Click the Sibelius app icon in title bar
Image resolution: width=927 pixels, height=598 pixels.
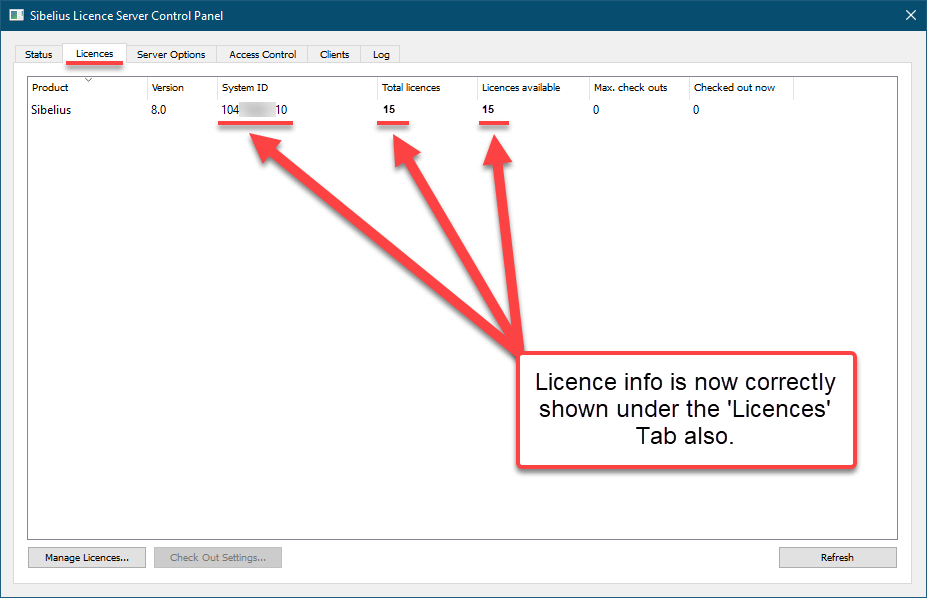pyautogui.click(x=16, y=15)
